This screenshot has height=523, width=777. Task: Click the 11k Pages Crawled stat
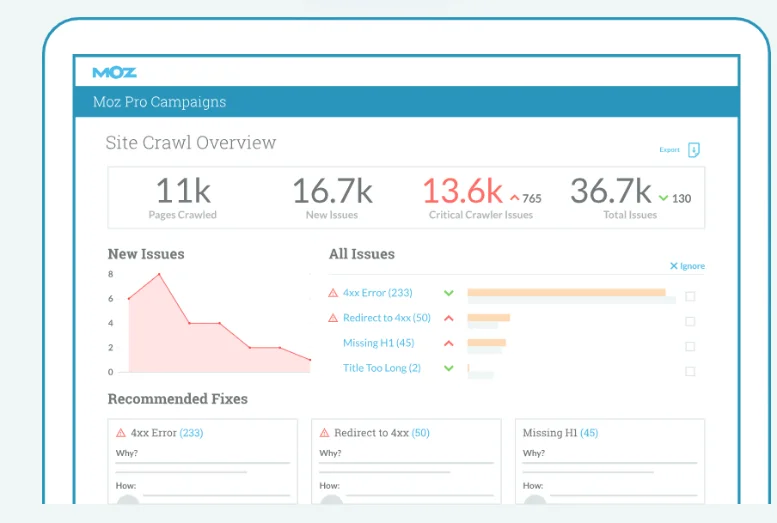pyautogui.click(x=183, y=197)
